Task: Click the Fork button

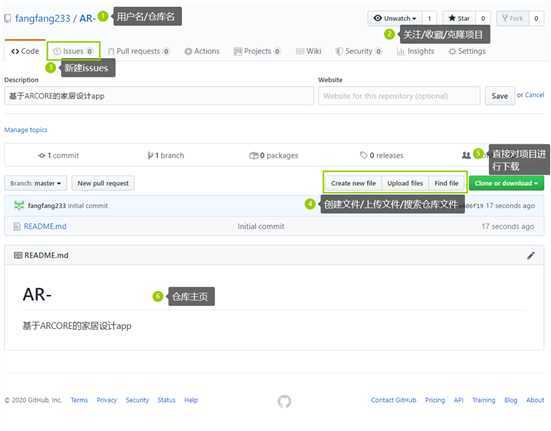Action: coord(512,18)
